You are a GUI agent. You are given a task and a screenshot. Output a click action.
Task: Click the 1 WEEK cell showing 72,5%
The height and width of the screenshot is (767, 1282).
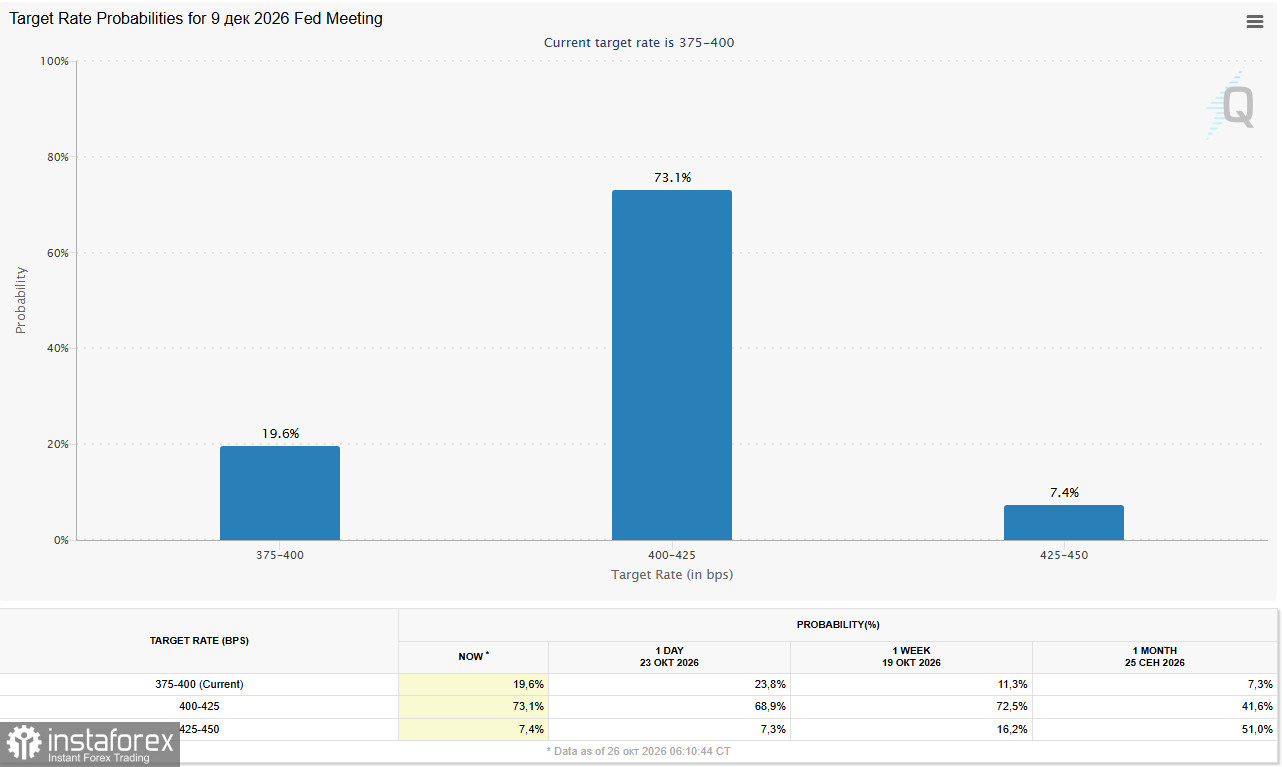tap(911, 706)
